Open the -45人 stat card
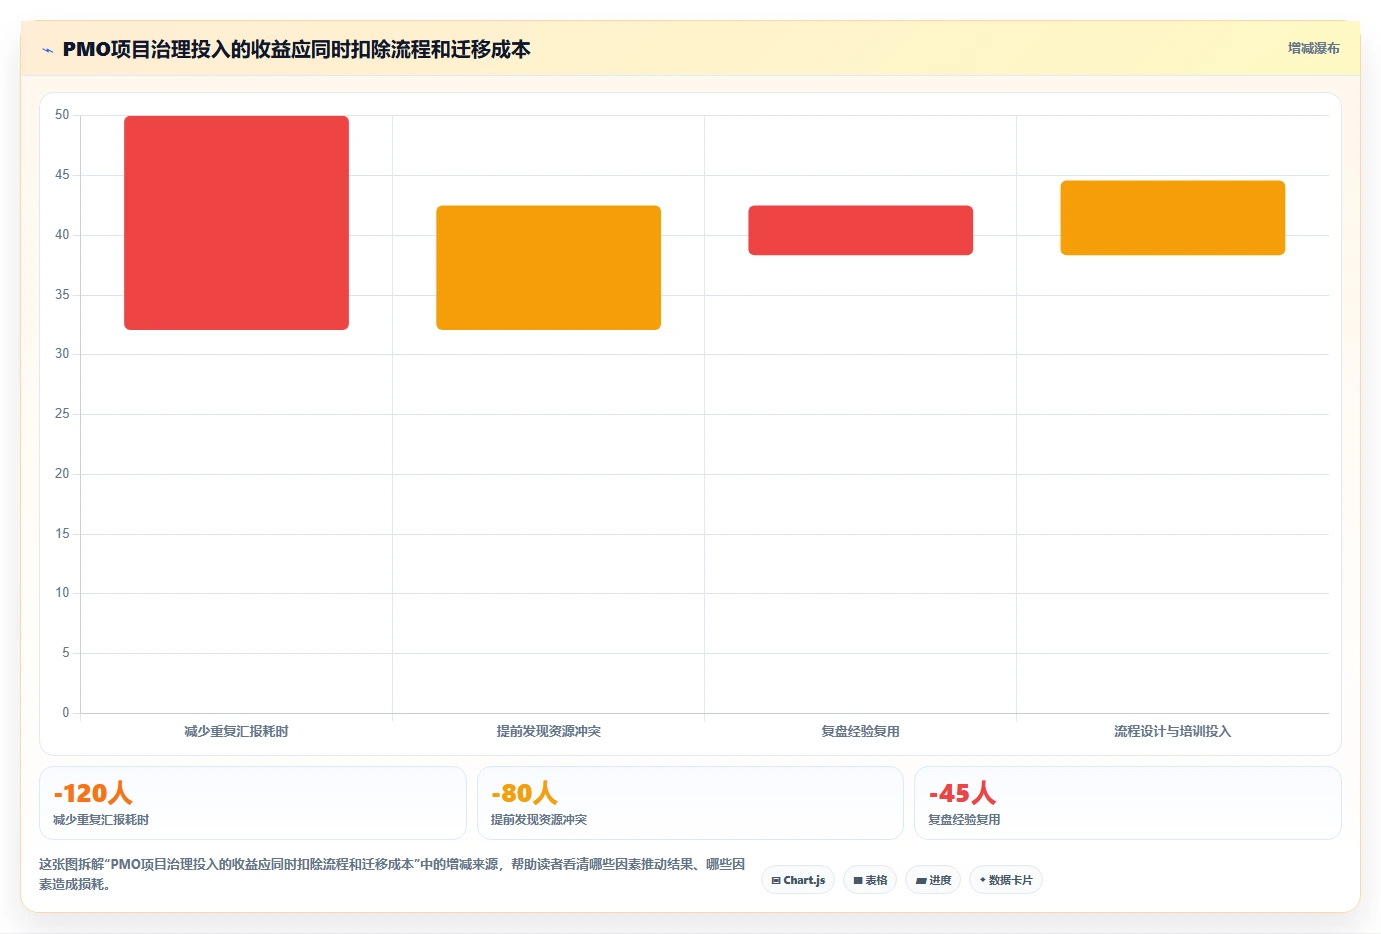Image resolution: width=1381 pixels, height=934 pixels. tap(1128, 803)
